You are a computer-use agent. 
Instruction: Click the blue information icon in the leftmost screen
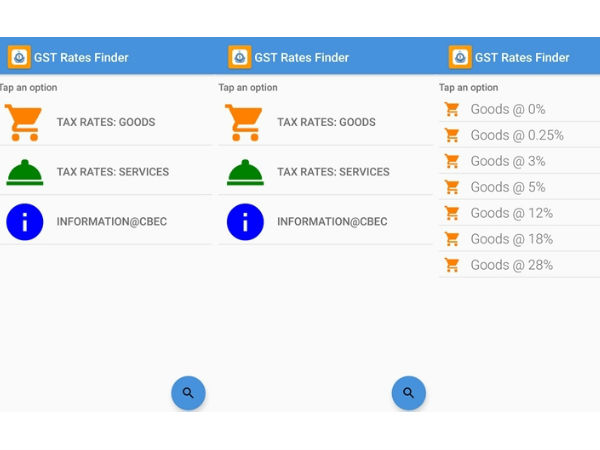(24, 221)
